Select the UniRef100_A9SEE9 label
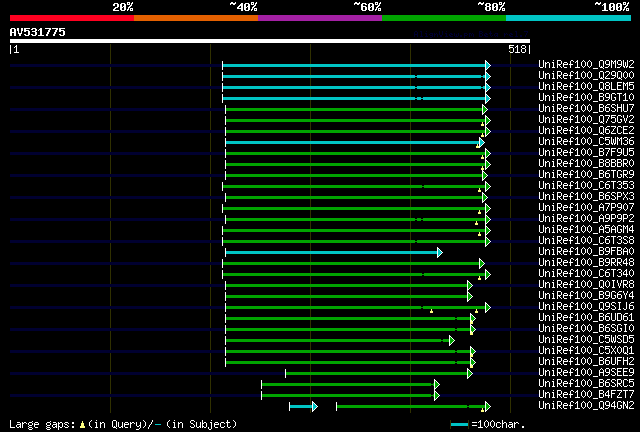640x432 pixels. point(586,373)
